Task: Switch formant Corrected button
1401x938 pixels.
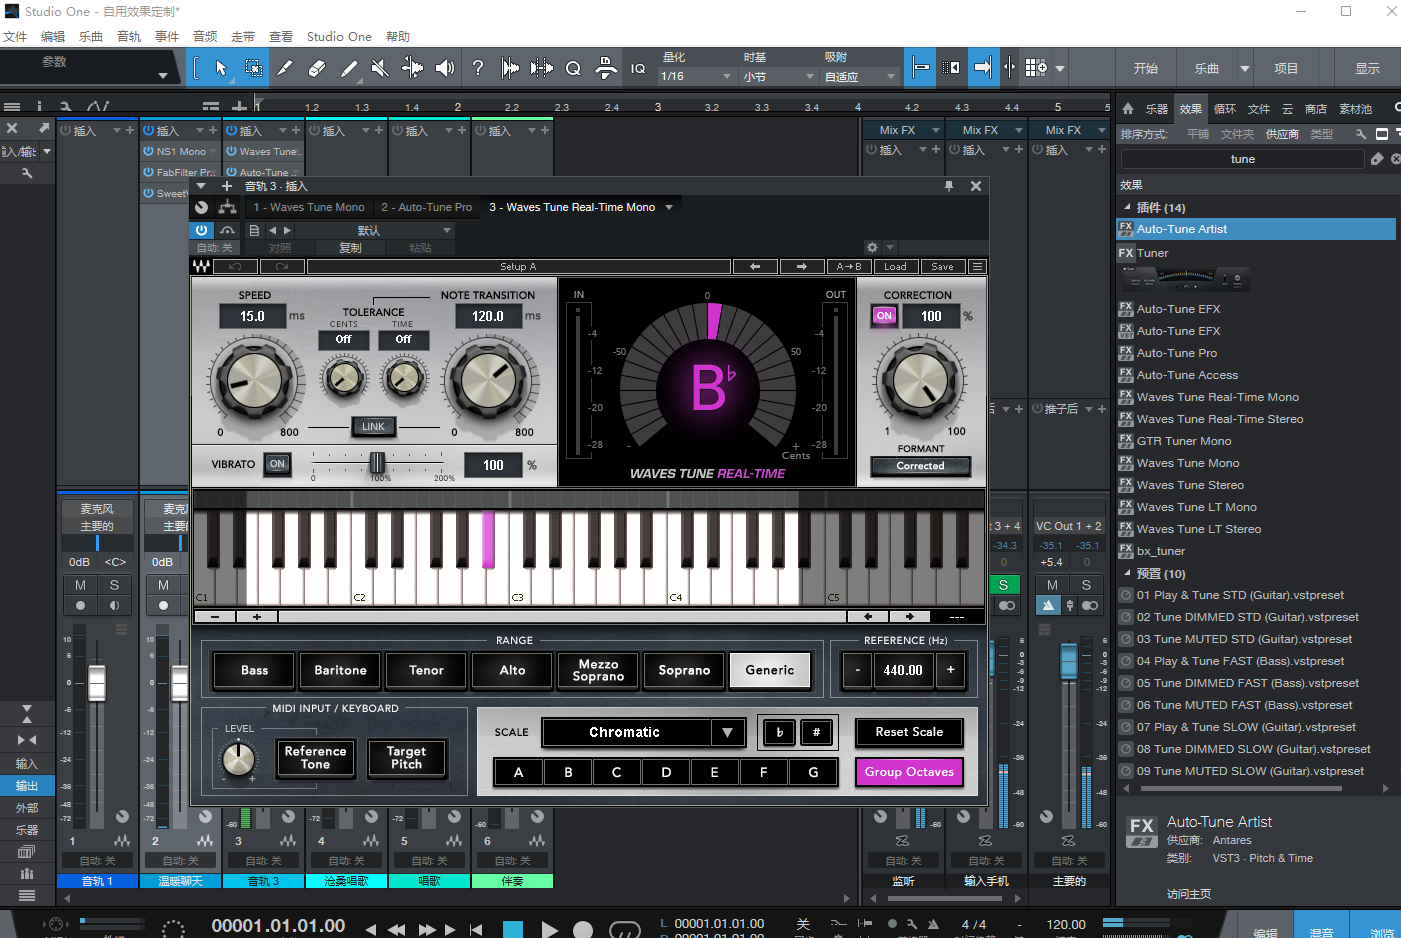Action: [x=920, y=466]
